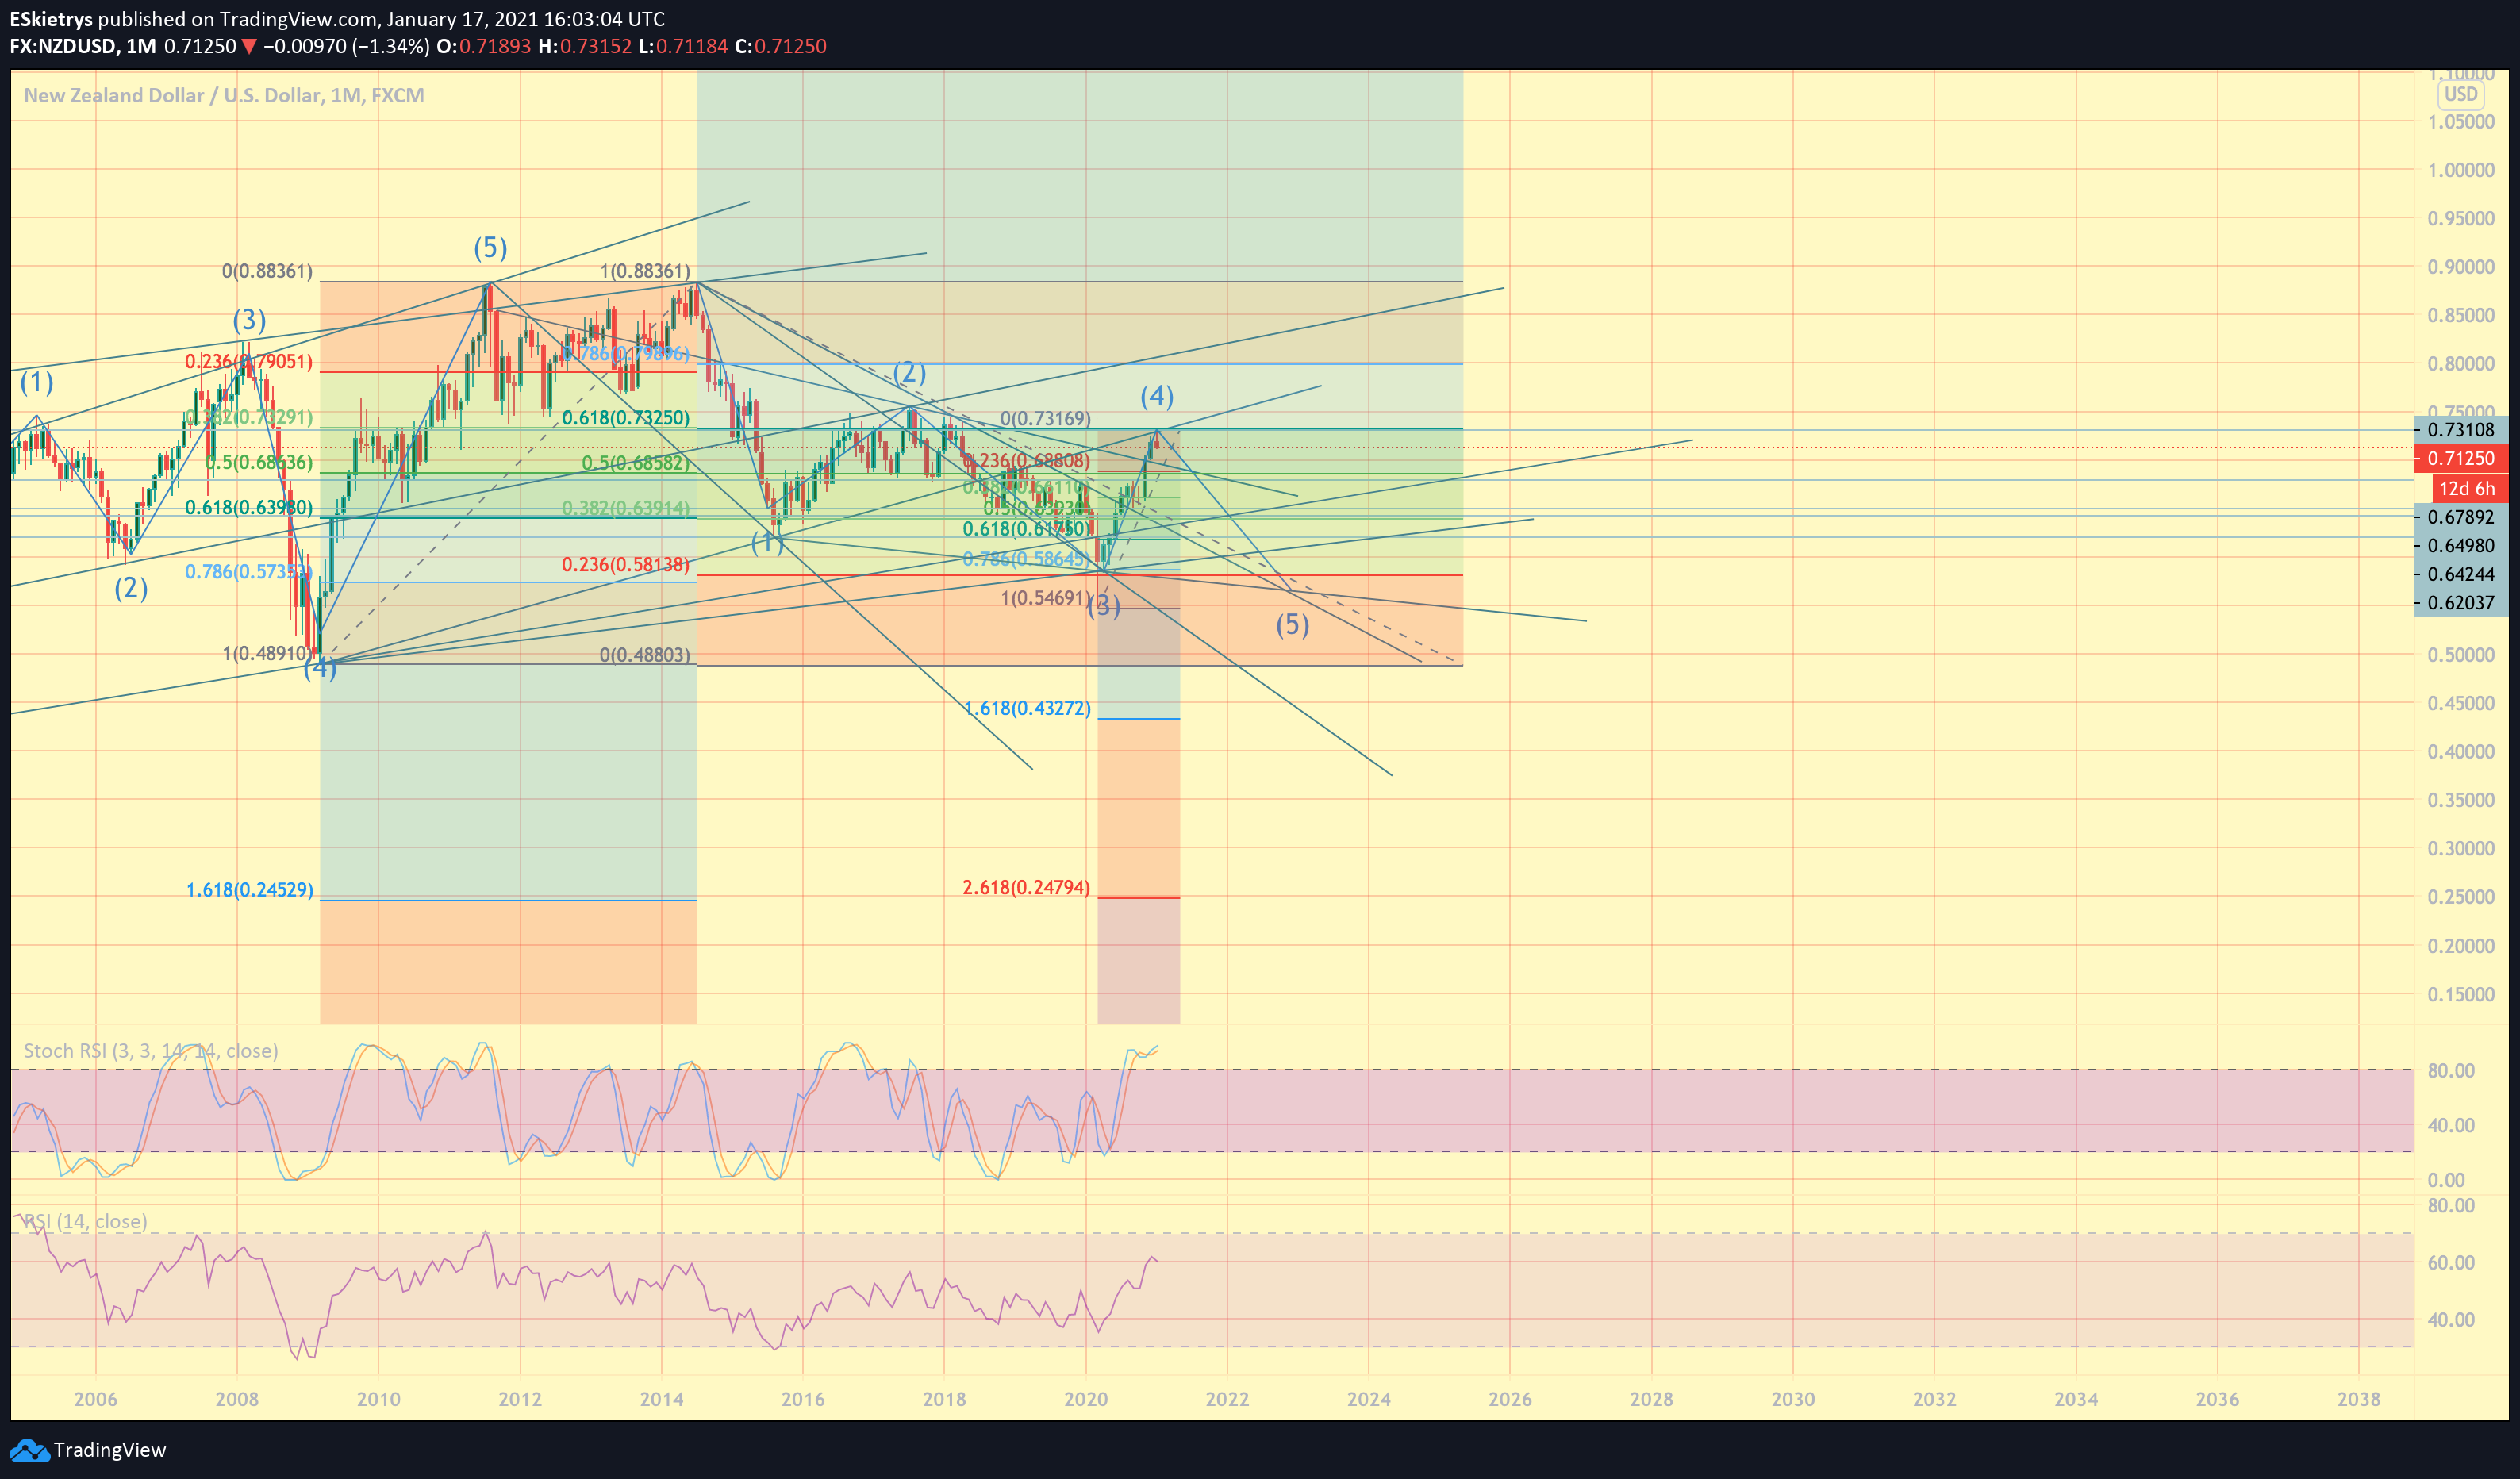The width and height of the screenshot is (2520, 1479).
Task: Click the 0.618(0.73250) Fibonacci label
Action: 626,418
